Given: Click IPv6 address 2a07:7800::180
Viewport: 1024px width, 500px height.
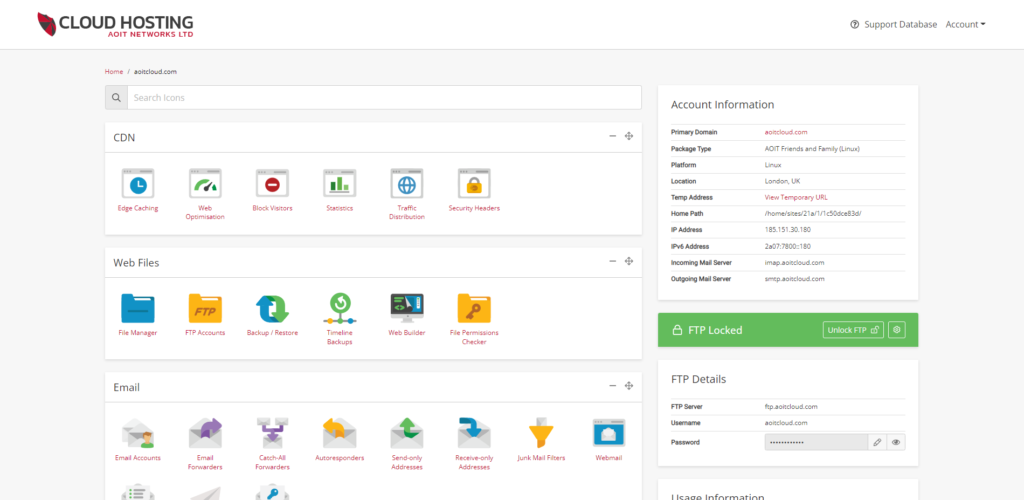Looking at the screenshot, I should [788, 246].
